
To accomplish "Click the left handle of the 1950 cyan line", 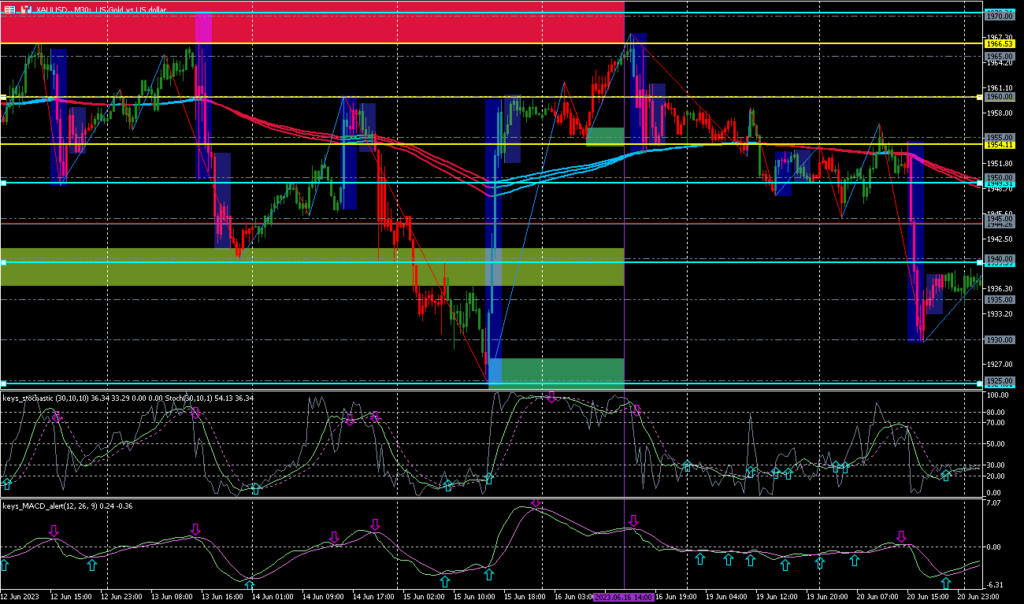I will (3, 183).
